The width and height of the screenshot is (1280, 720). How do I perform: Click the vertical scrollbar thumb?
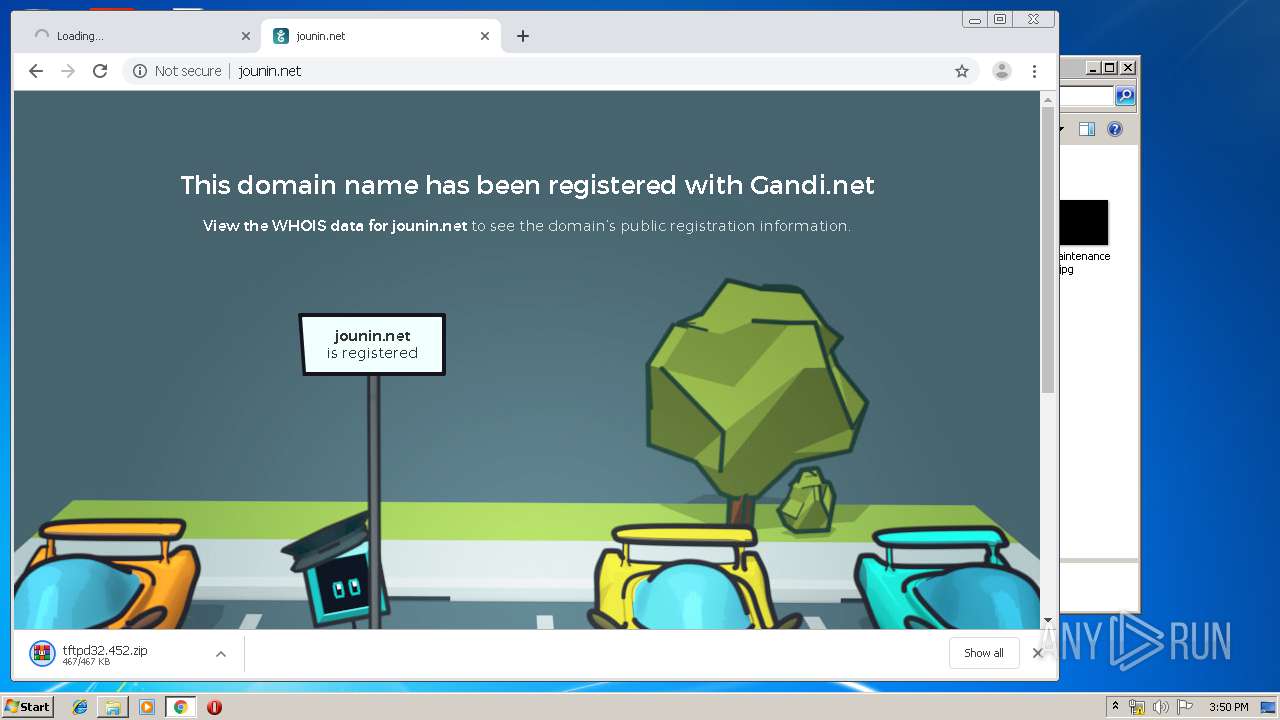pyautogui.click(x=1048, y=250)
